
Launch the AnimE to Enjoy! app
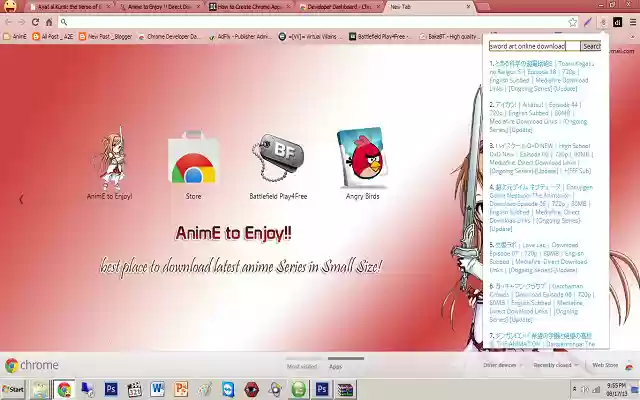pos(109,163)
